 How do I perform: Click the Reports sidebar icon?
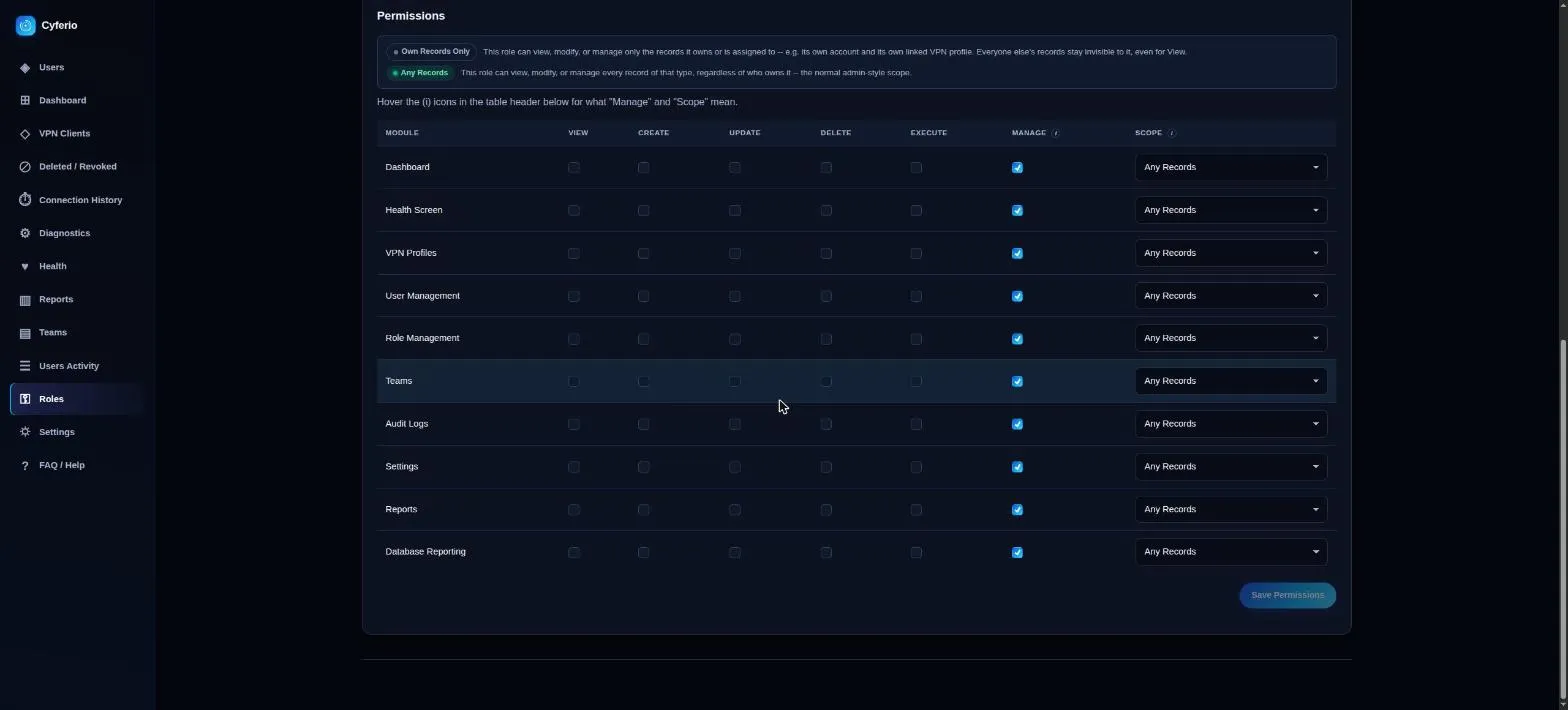pyautogui.click(x=25, y=299)
